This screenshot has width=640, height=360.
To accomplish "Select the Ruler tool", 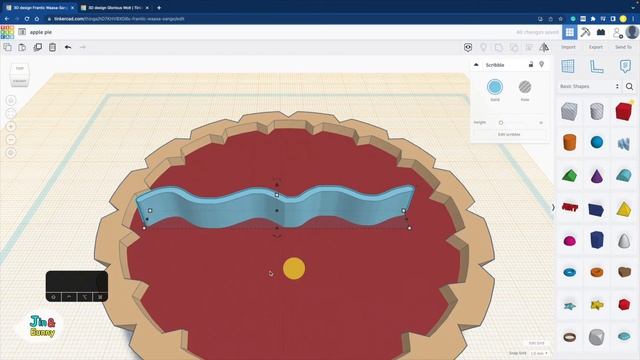I will click(596, 66).
